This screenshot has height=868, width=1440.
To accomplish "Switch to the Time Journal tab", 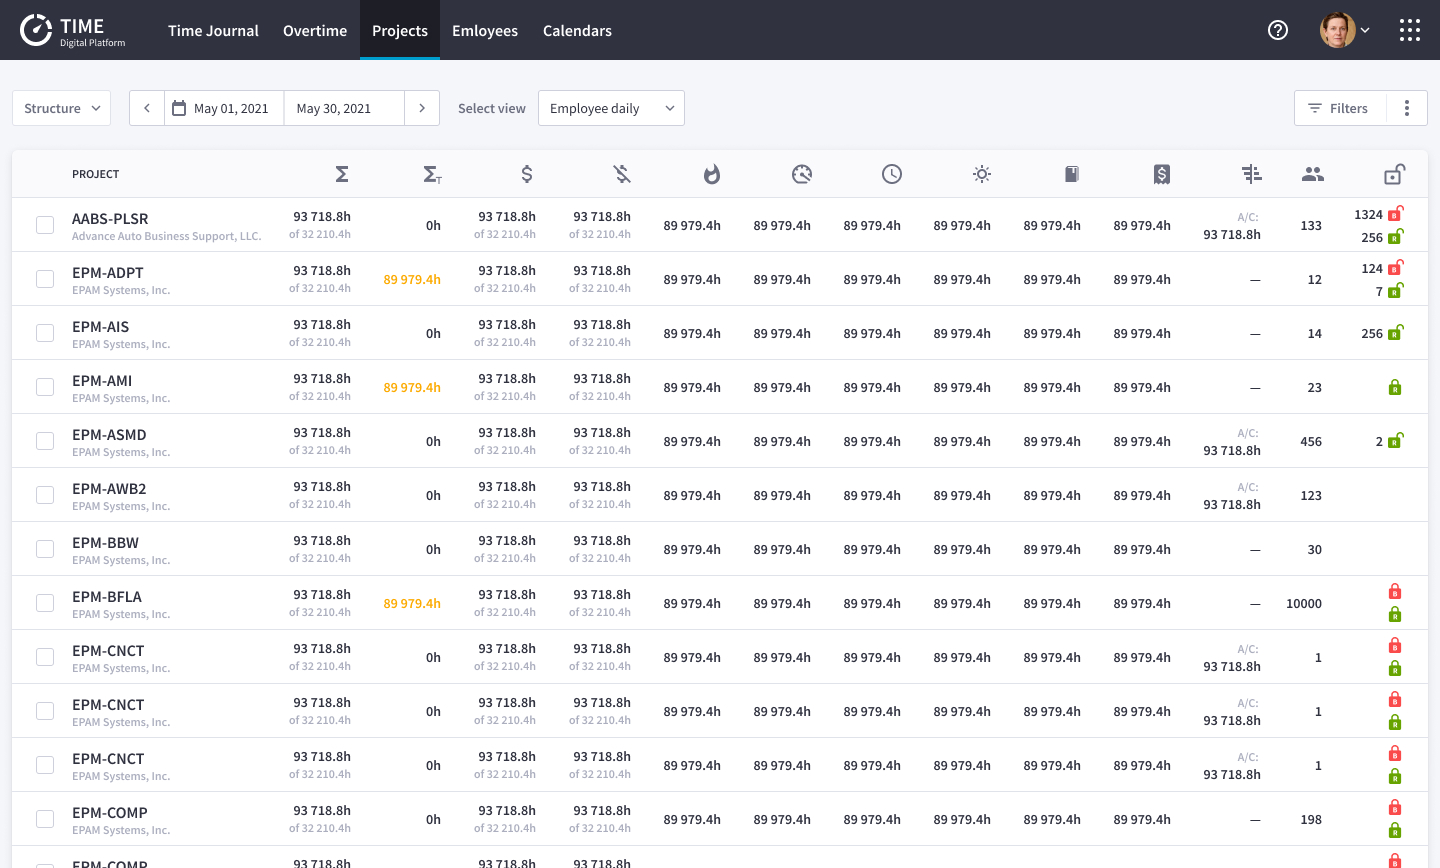I will coord(213,30).
